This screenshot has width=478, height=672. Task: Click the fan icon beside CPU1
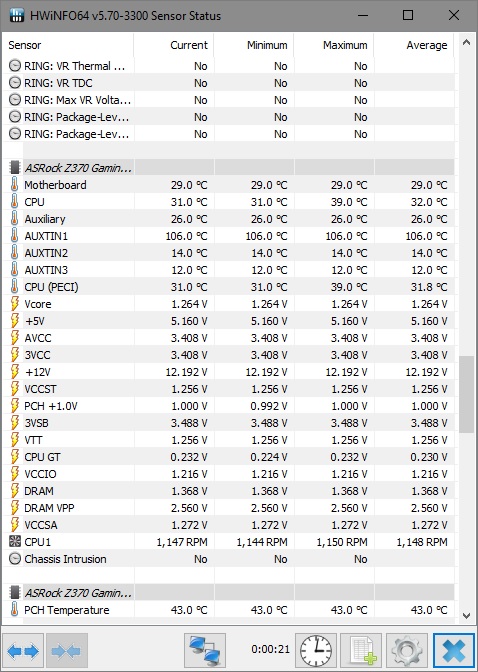[15, 541]
